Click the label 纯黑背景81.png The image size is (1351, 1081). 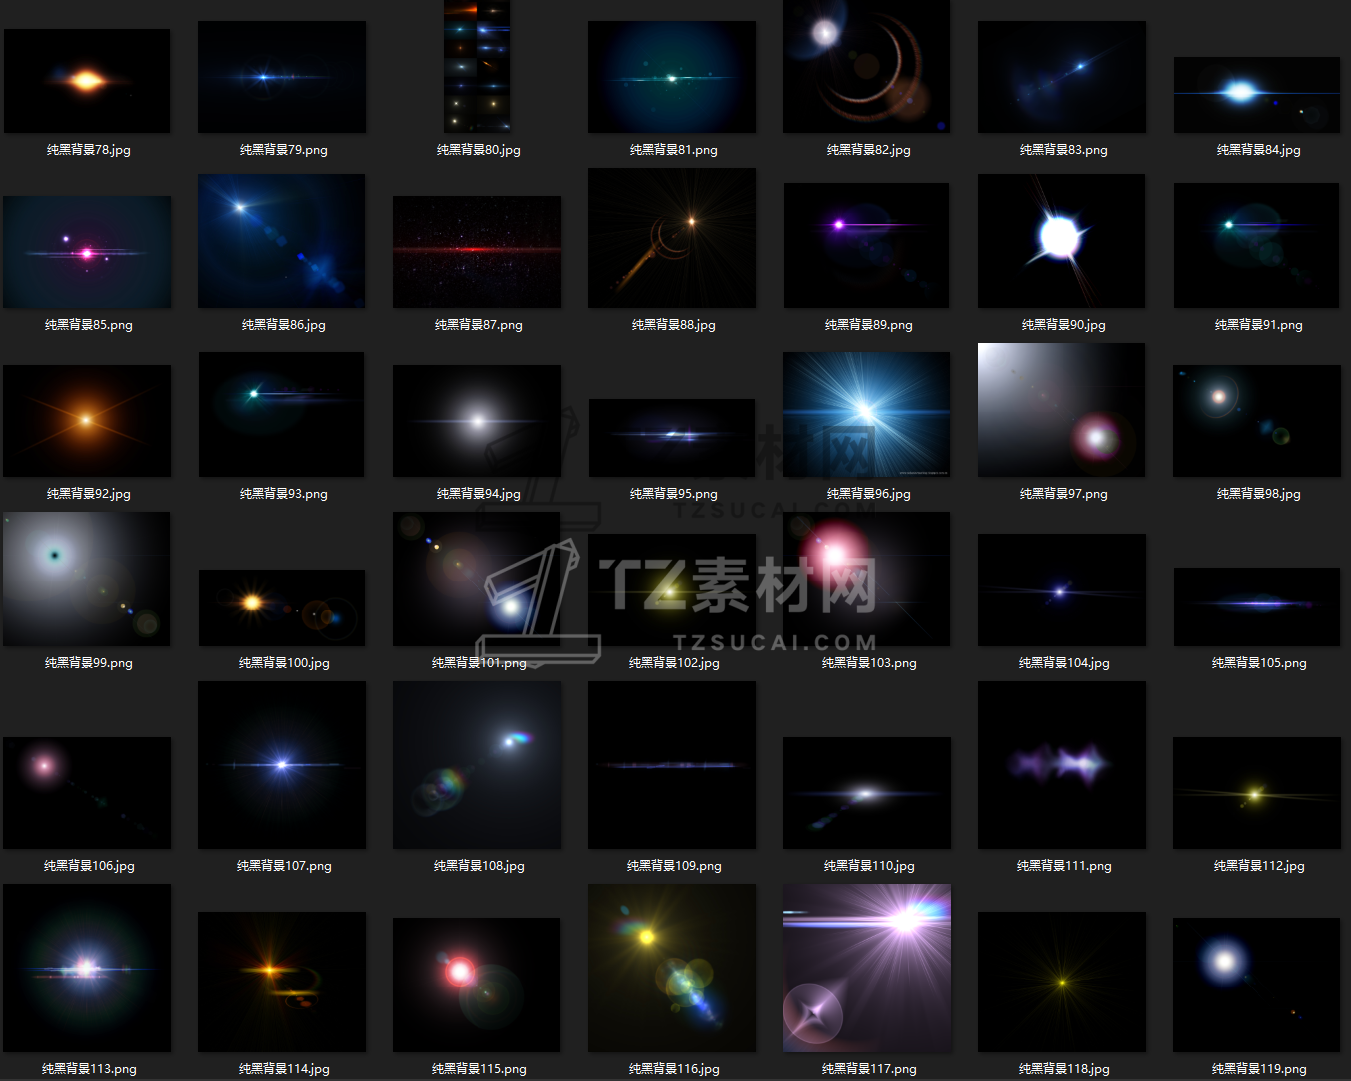[x=674, y=150]
